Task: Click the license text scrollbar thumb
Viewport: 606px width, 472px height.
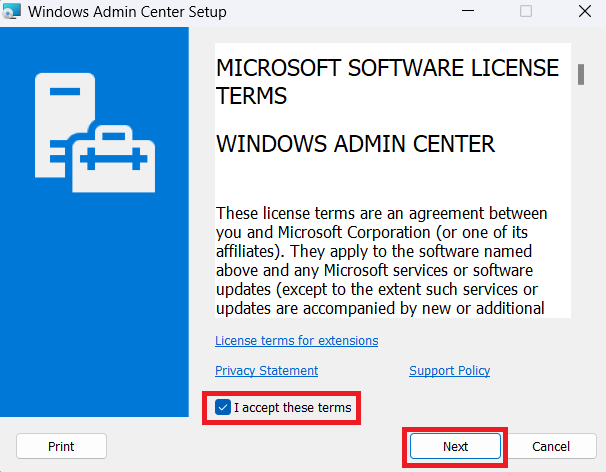Action: pyautogui.click(x=580, y=75)
